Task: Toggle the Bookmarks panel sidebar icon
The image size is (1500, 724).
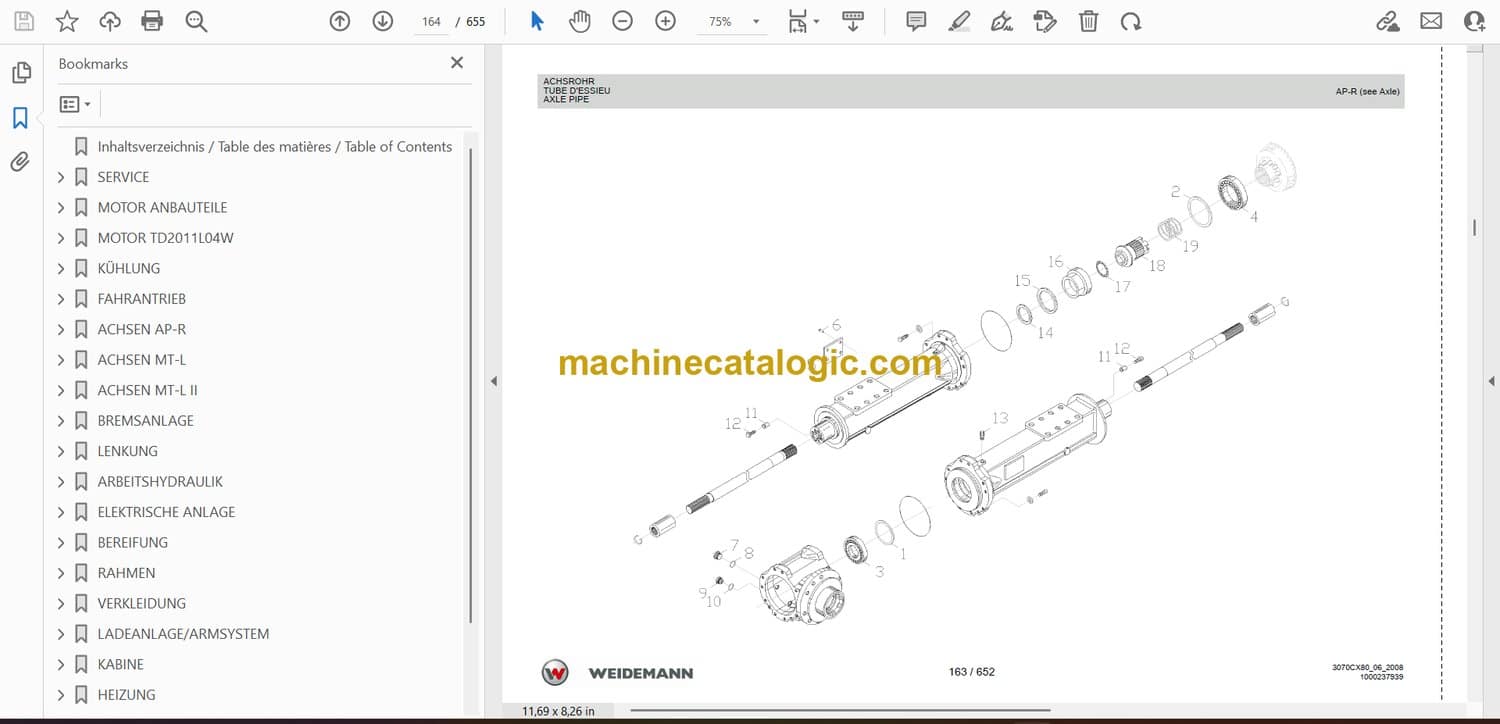Action: click(20, 118)
